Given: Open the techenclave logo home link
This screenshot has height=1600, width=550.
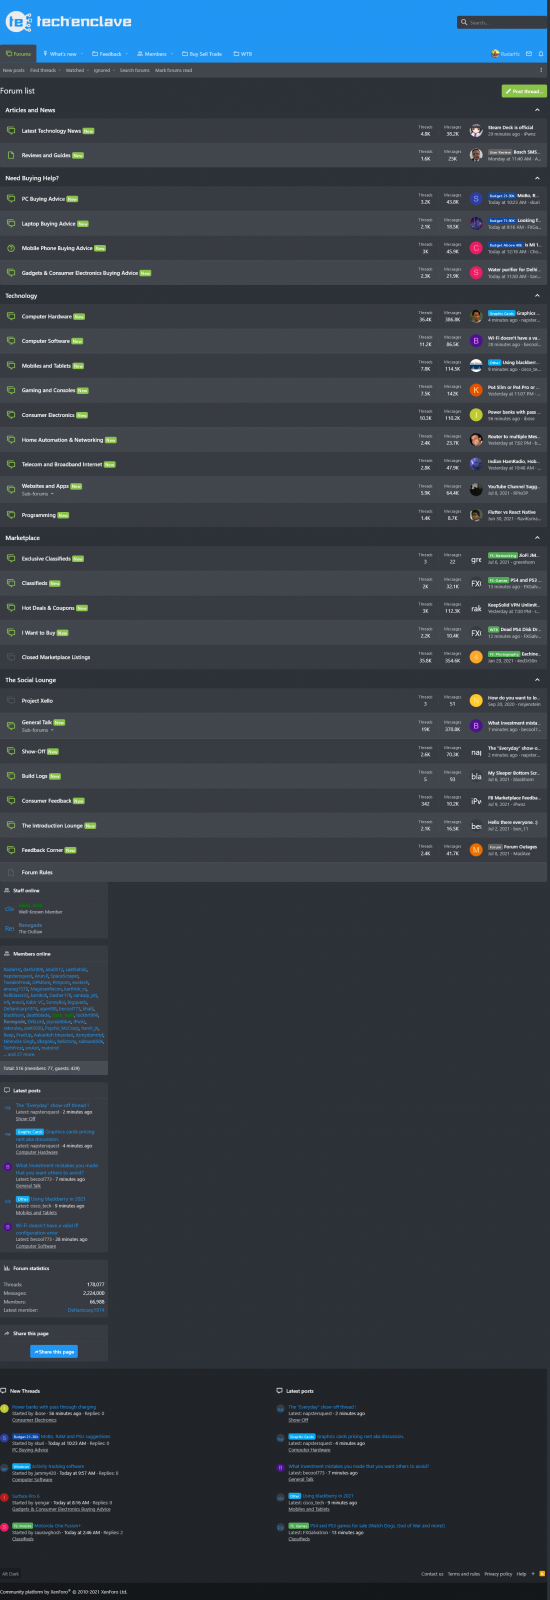Looking at the screenshot, I should 69,21.
